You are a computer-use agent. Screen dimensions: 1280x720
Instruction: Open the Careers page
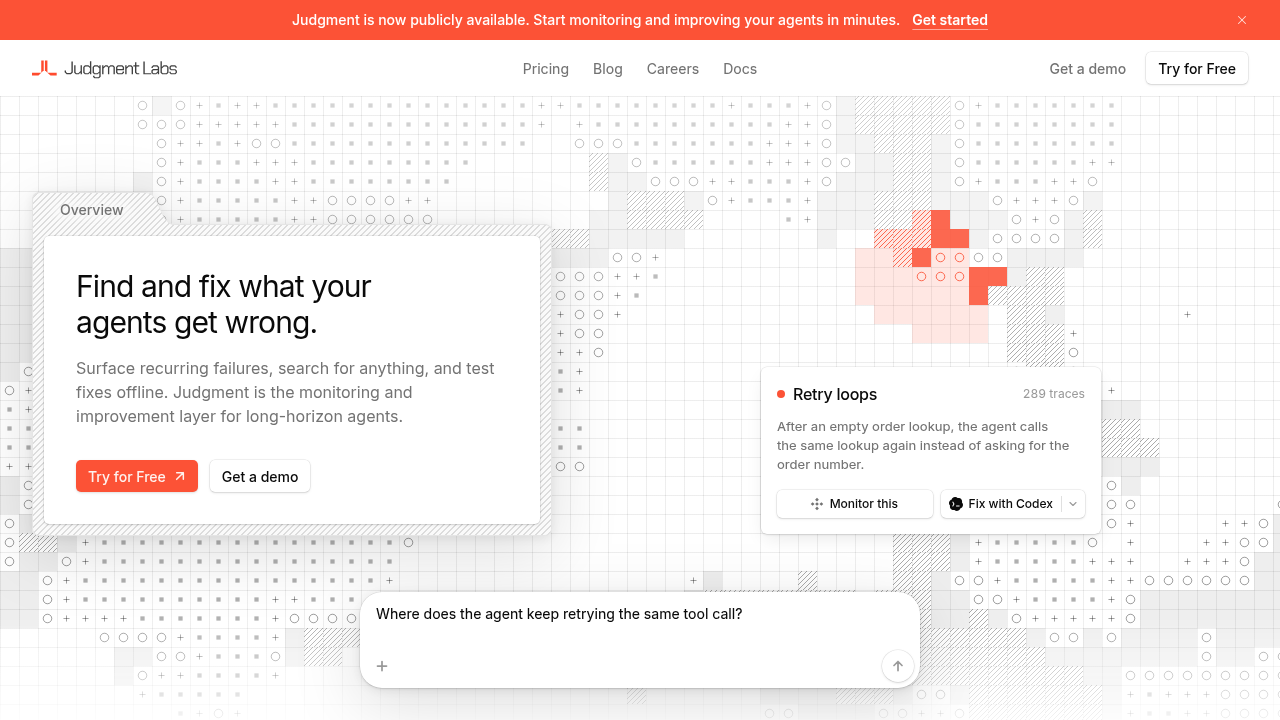pyautogui.click(x=673, y=69)
